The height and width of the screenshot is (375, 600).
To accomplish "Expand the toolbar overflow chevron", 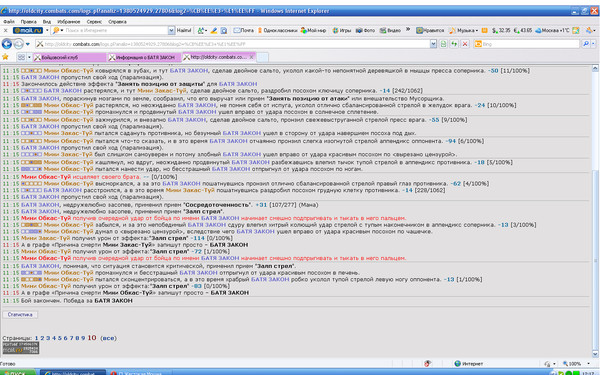I will [x=408, y=29].
